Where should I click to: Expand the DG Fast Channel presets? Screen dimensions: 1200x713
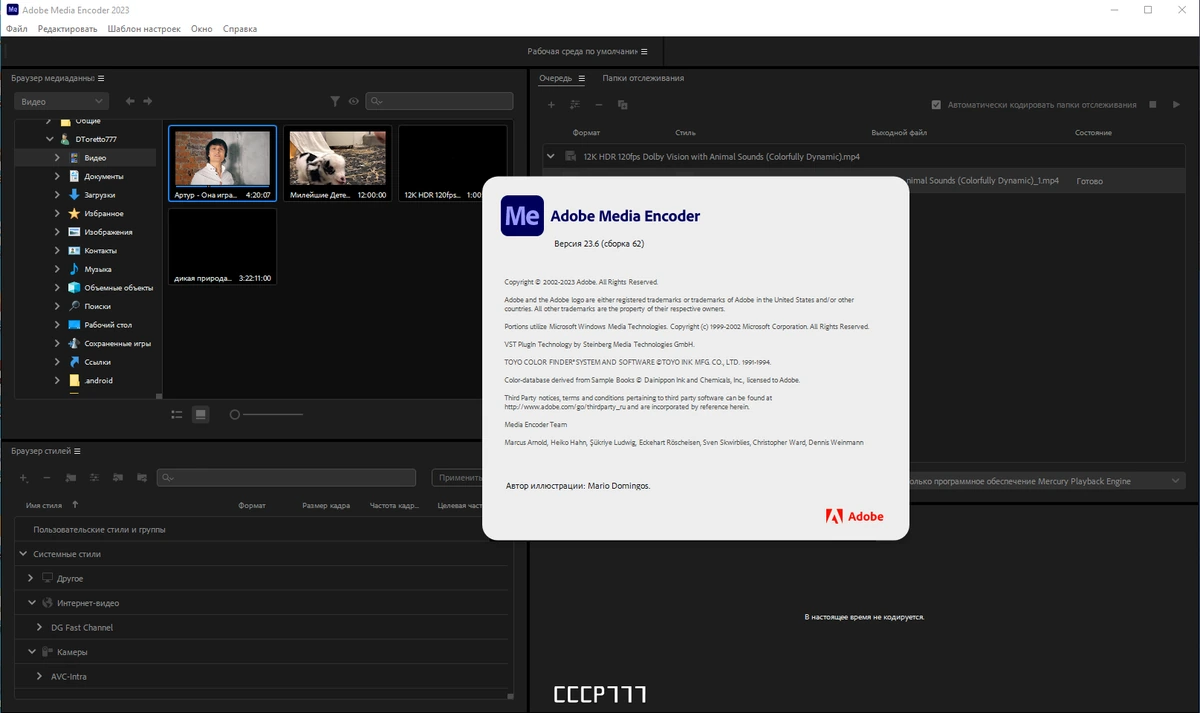40,628
